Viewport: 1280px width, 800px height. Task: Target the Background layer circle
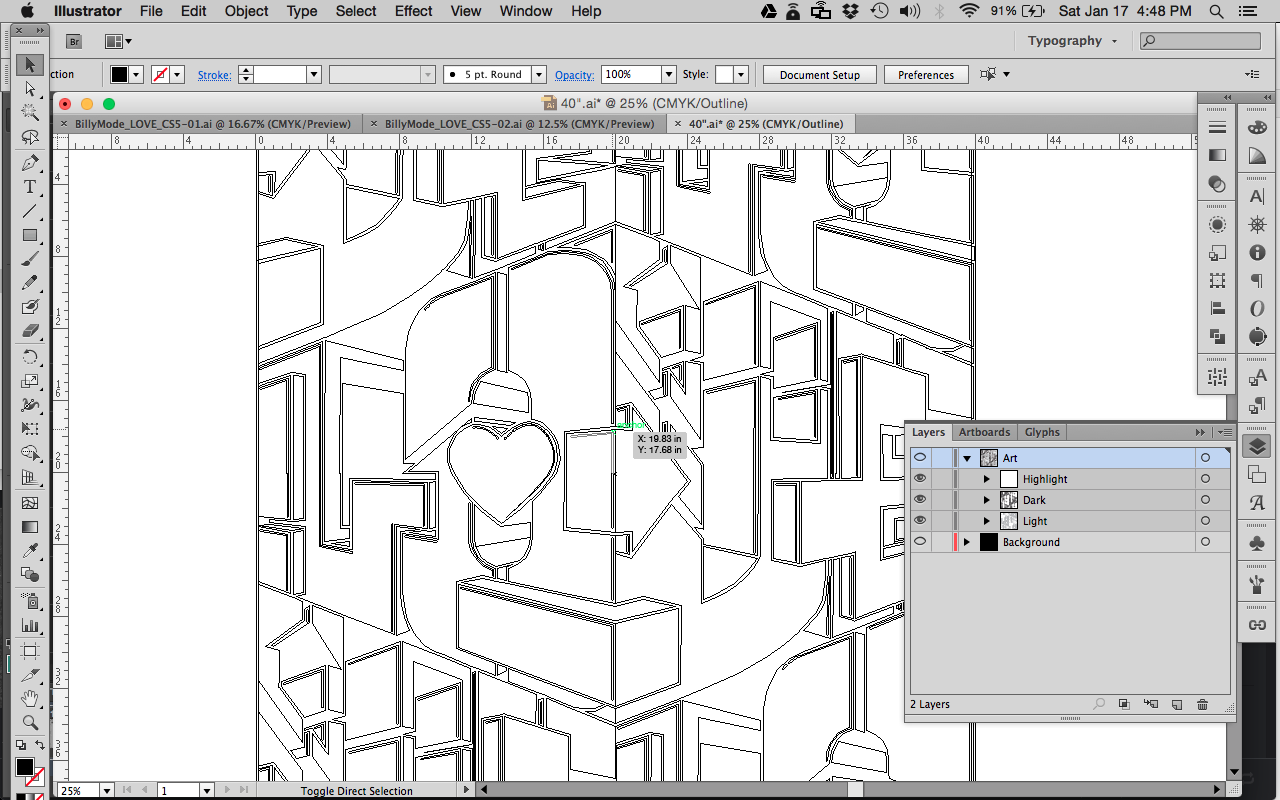click(x=1205, y=542)
